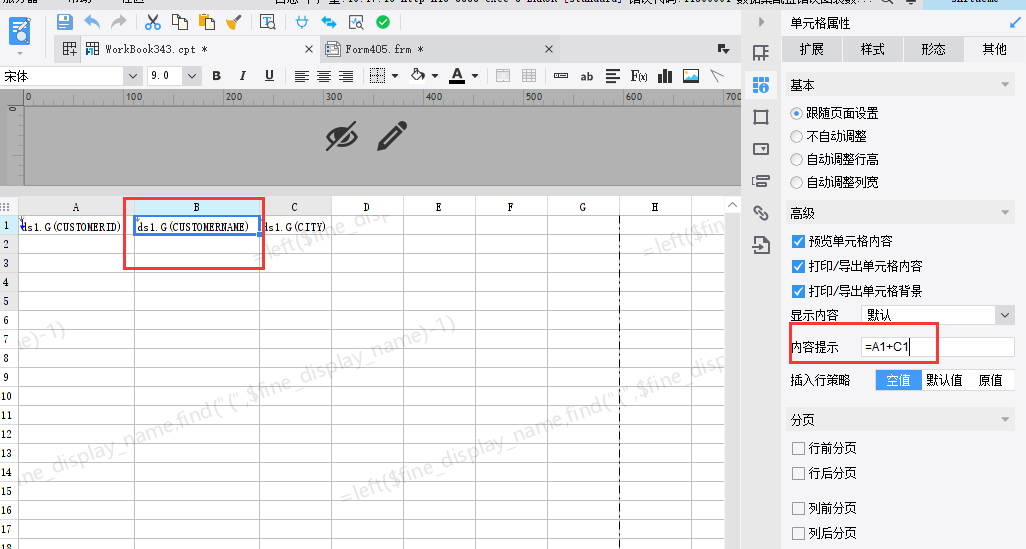This screenshot has width=1026, height=549.
Task: Choose 空值 insert row strategy
Action: tap(898, 380)
